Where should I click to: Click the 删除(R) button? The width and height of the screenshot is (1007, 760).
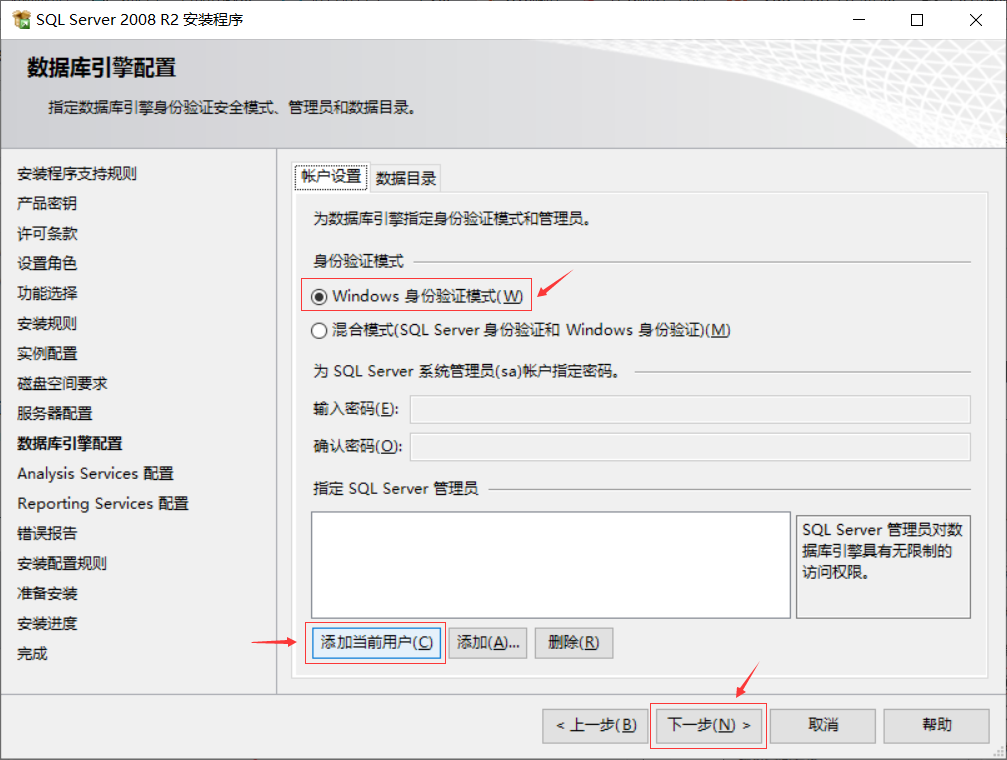click(x=574, y=642)
